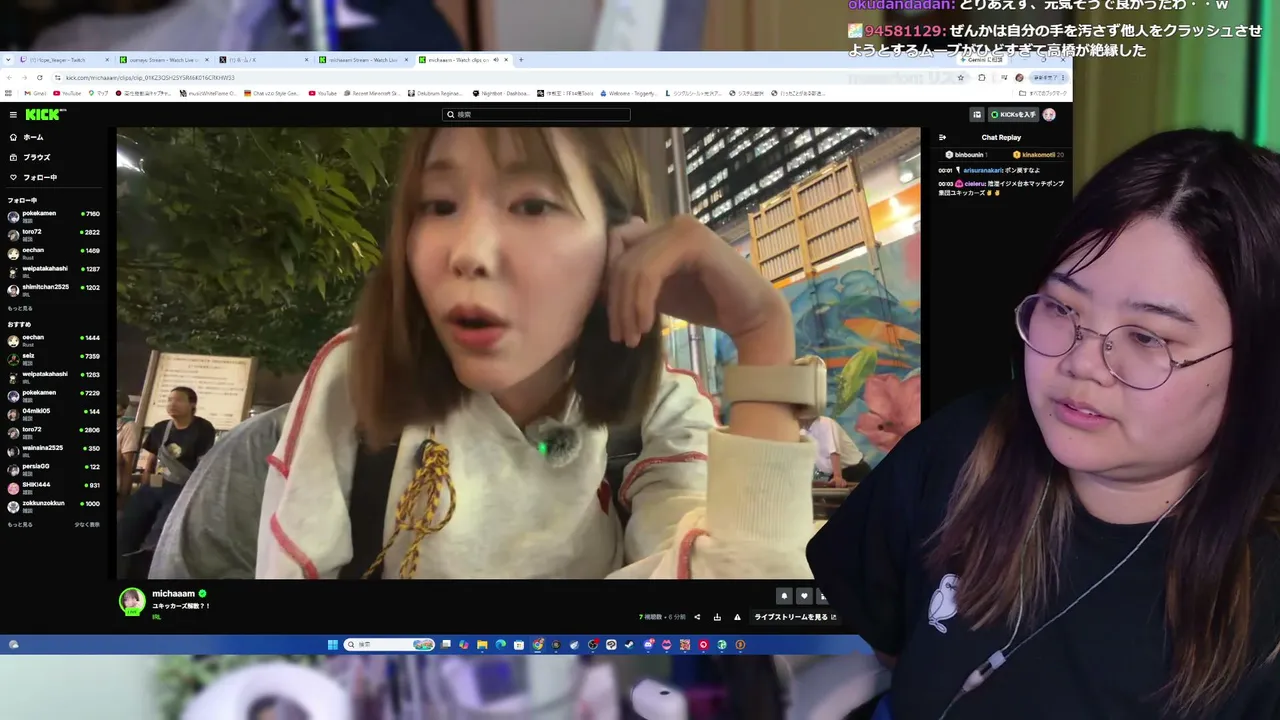
Task: Click the Windows Start button
Action: pyautogui.click(x=332, y=645)
